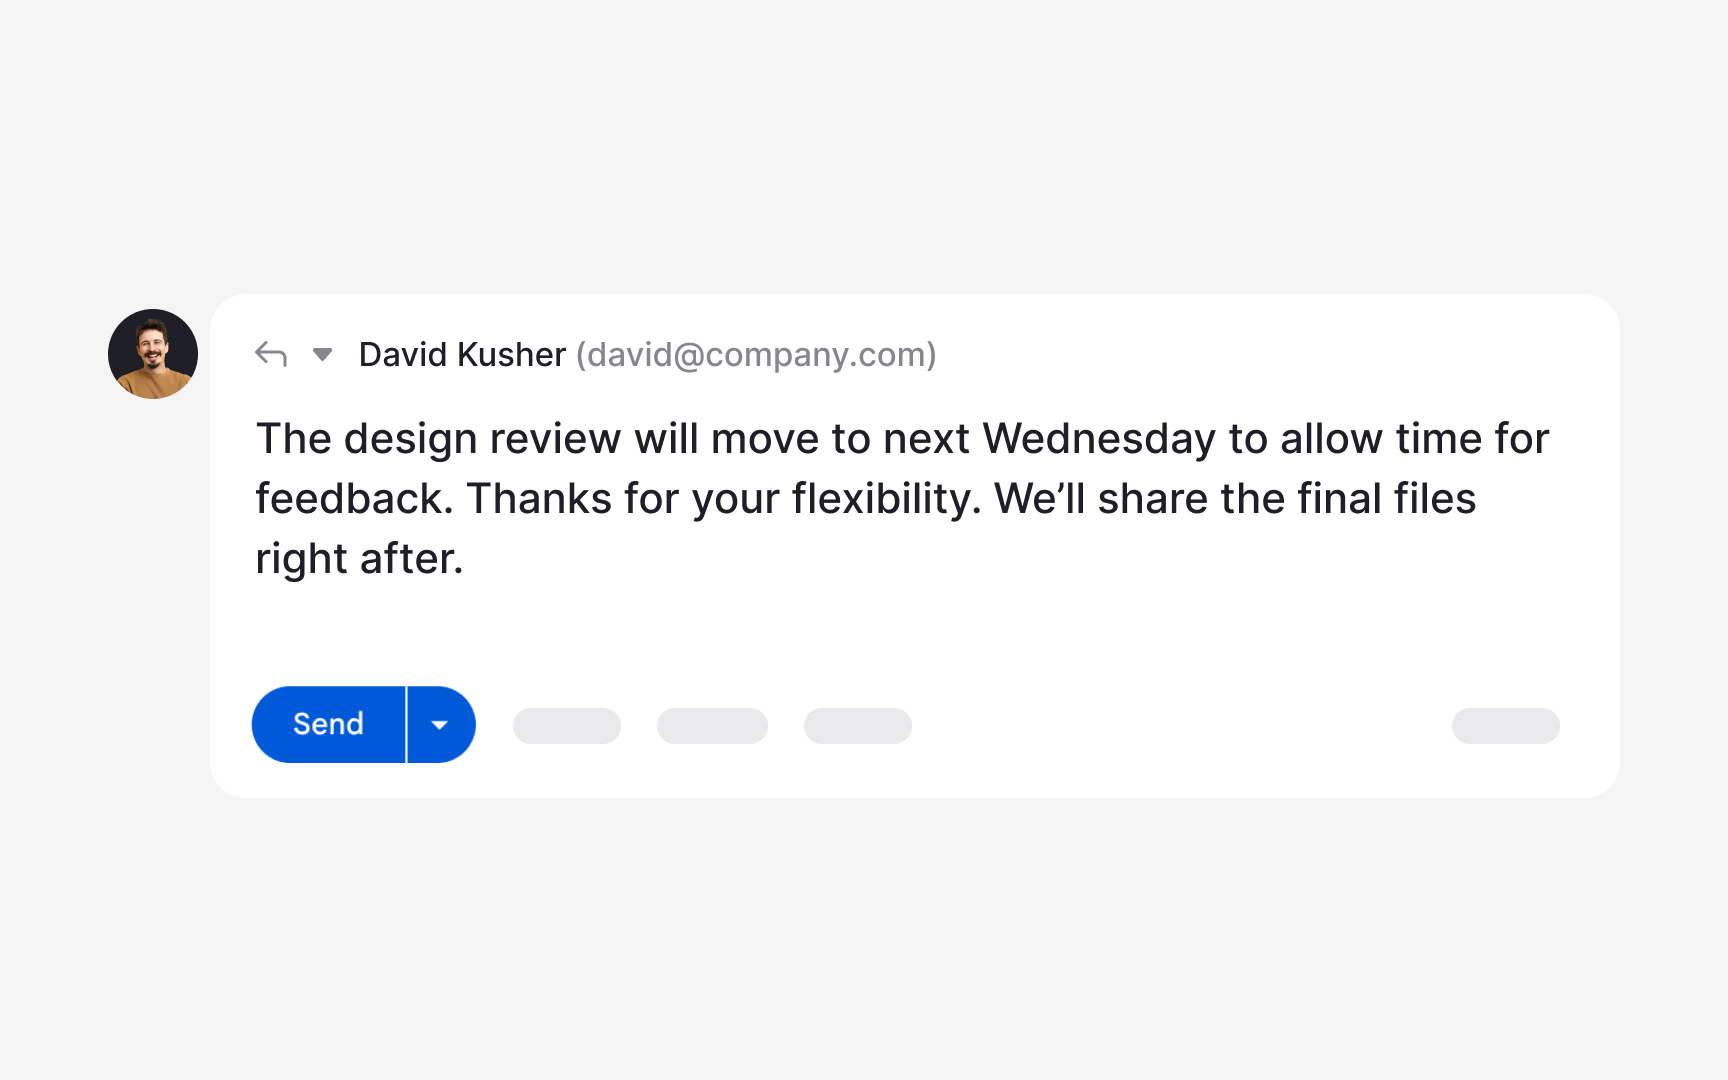Screen dimensions: 1728x1080
Task: Select the recipient name David Kusher
Action: pyautogui.click(x=462, y=355)
